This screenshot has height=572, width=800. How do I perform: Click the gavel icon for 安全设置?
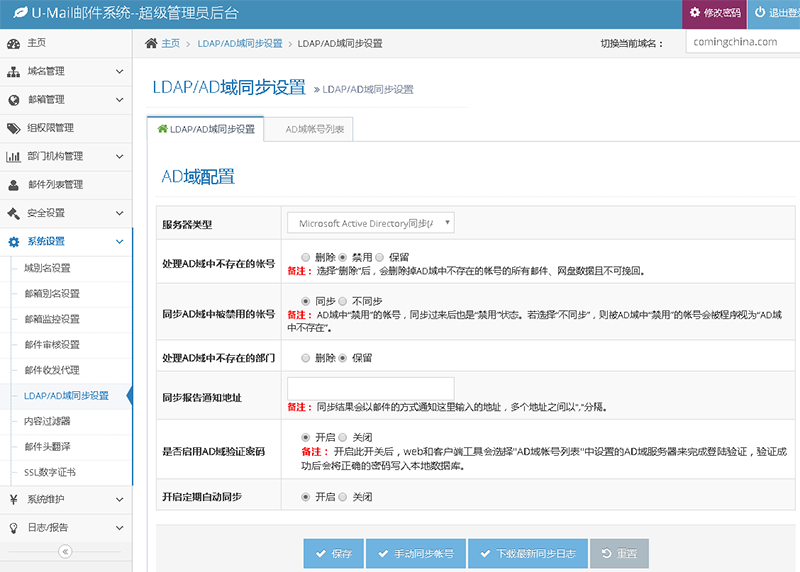point(14,213)
